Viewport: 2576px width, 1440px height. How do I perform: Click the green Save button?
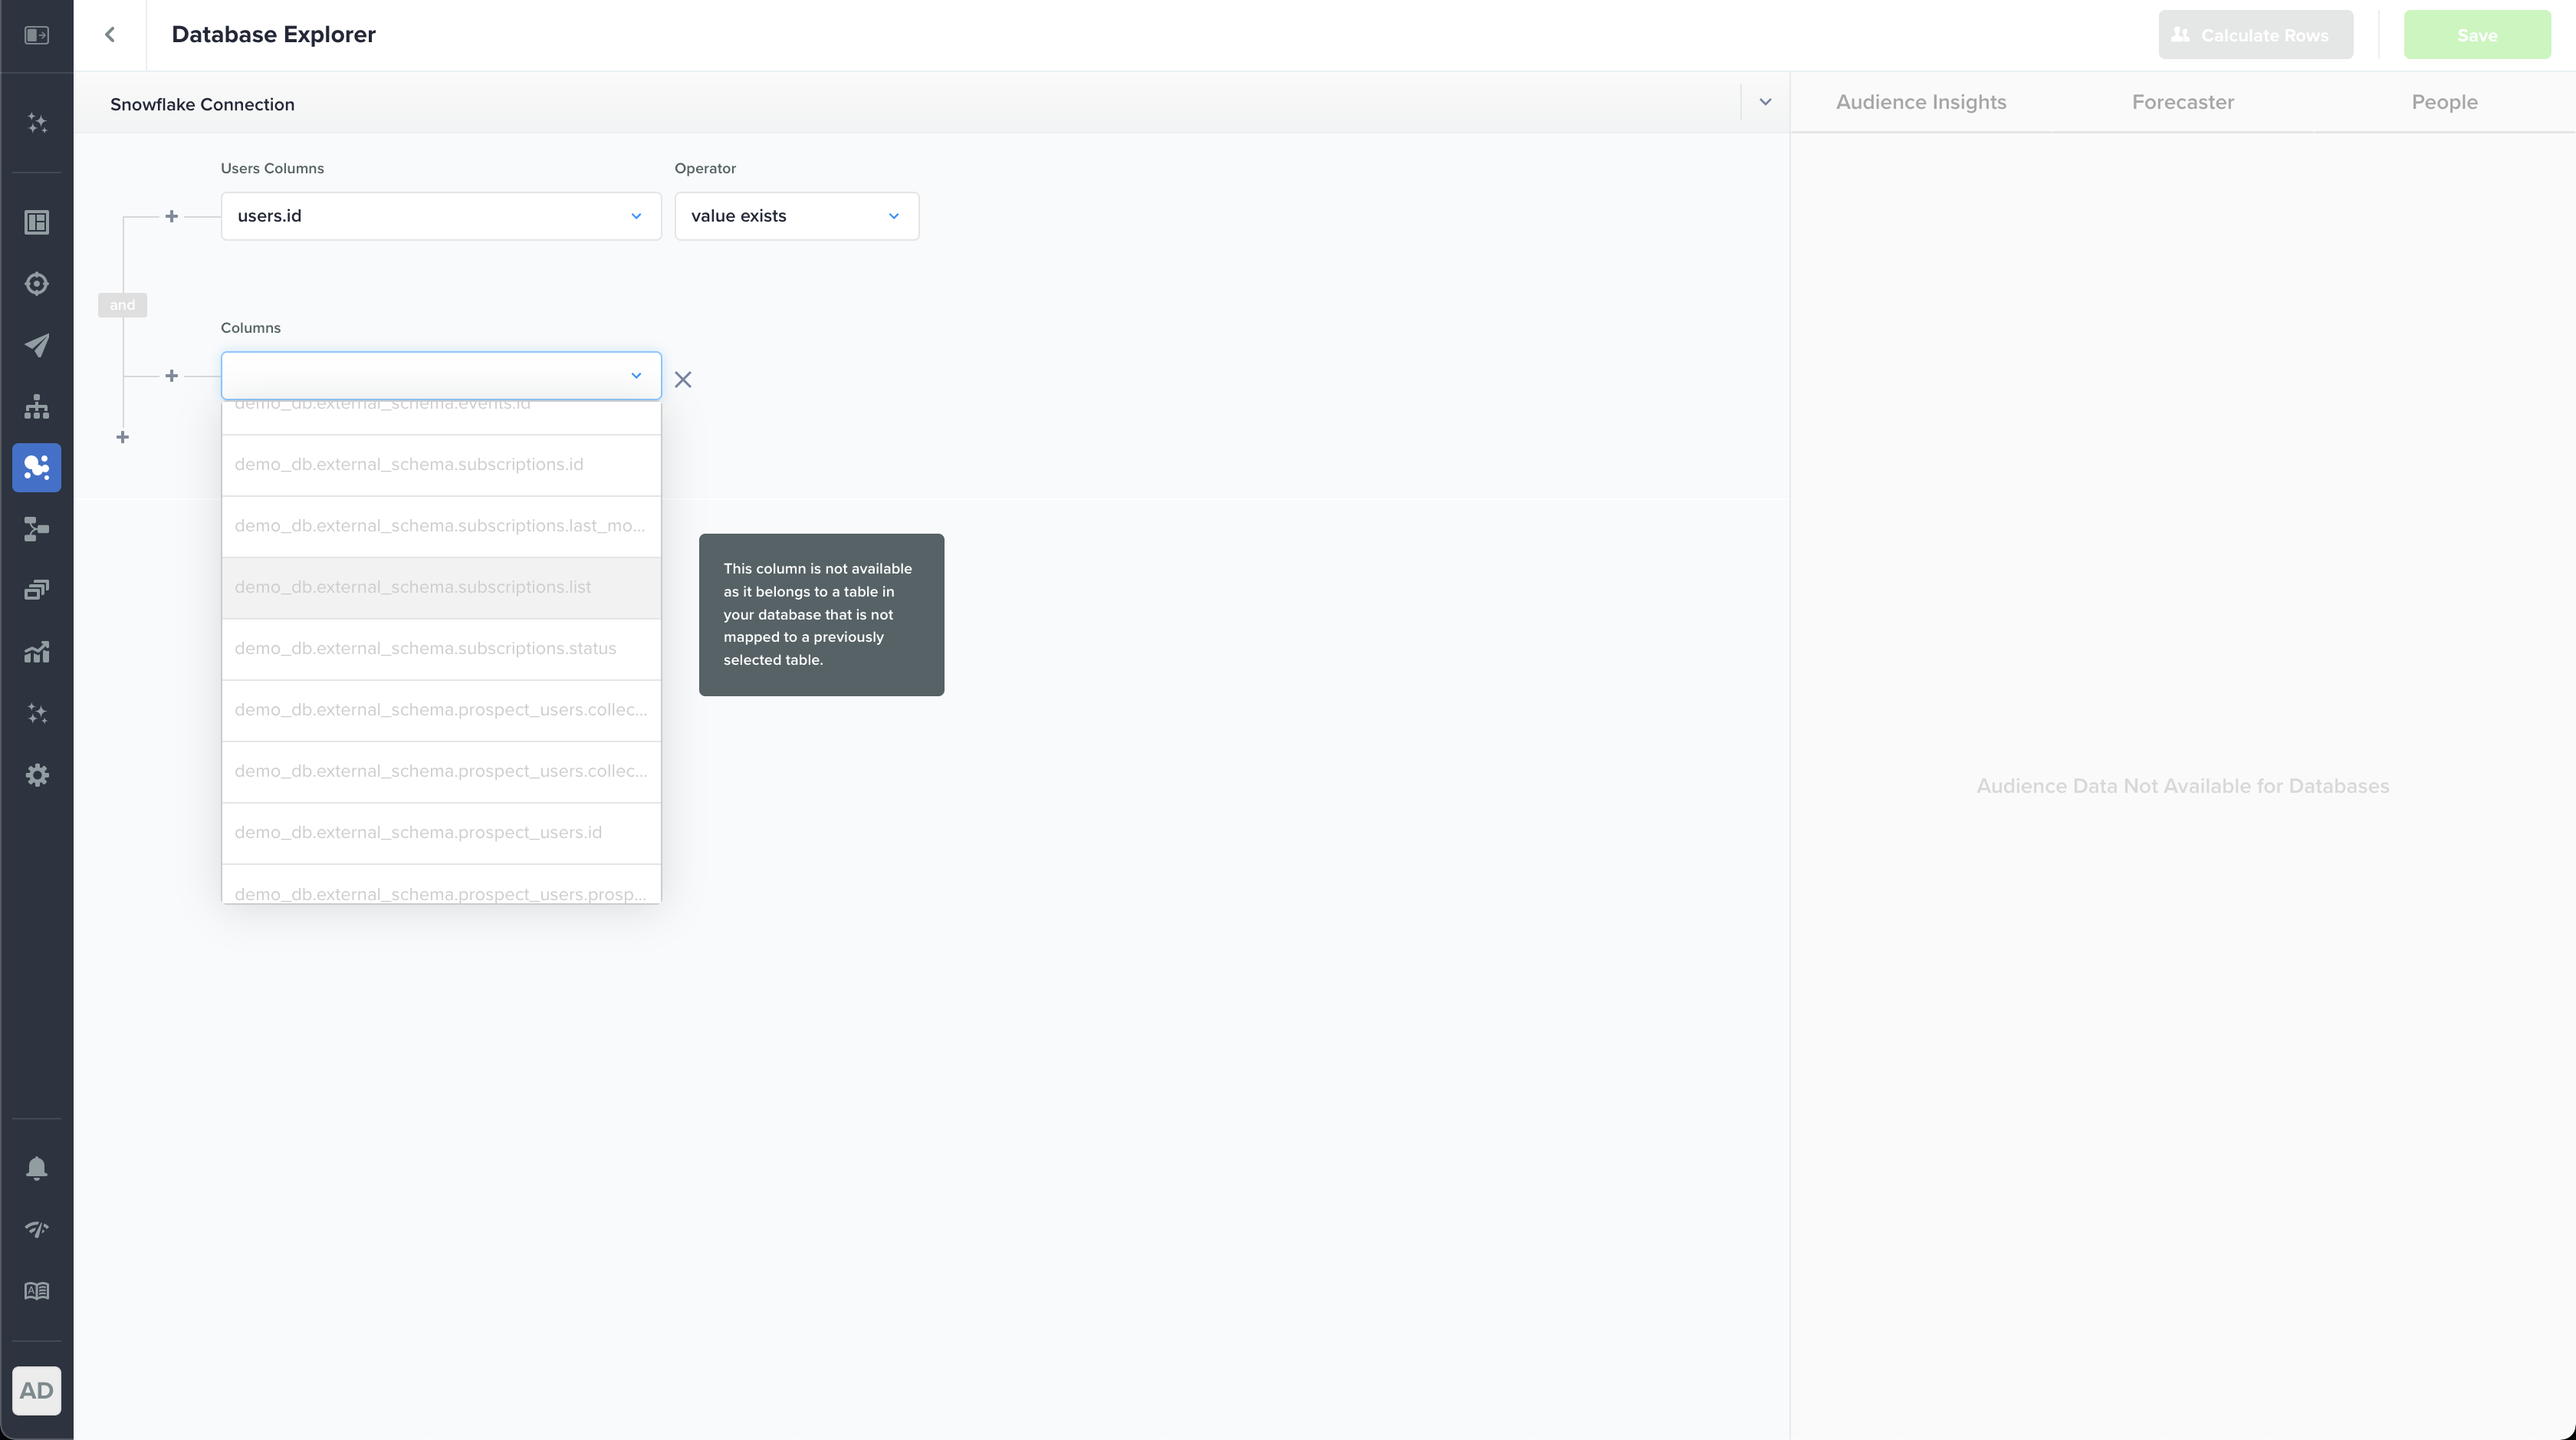click(2477, 35)
